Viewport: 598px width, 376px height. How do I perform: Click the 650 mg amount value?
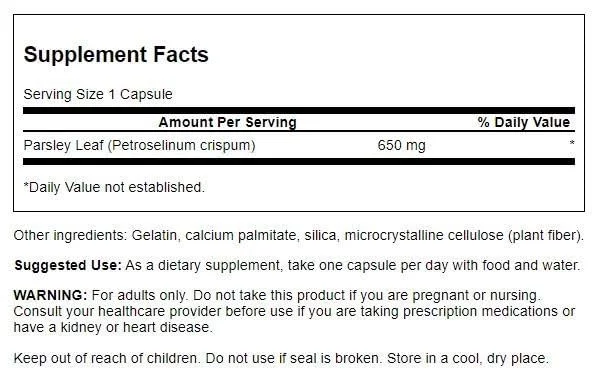[402, 145]
